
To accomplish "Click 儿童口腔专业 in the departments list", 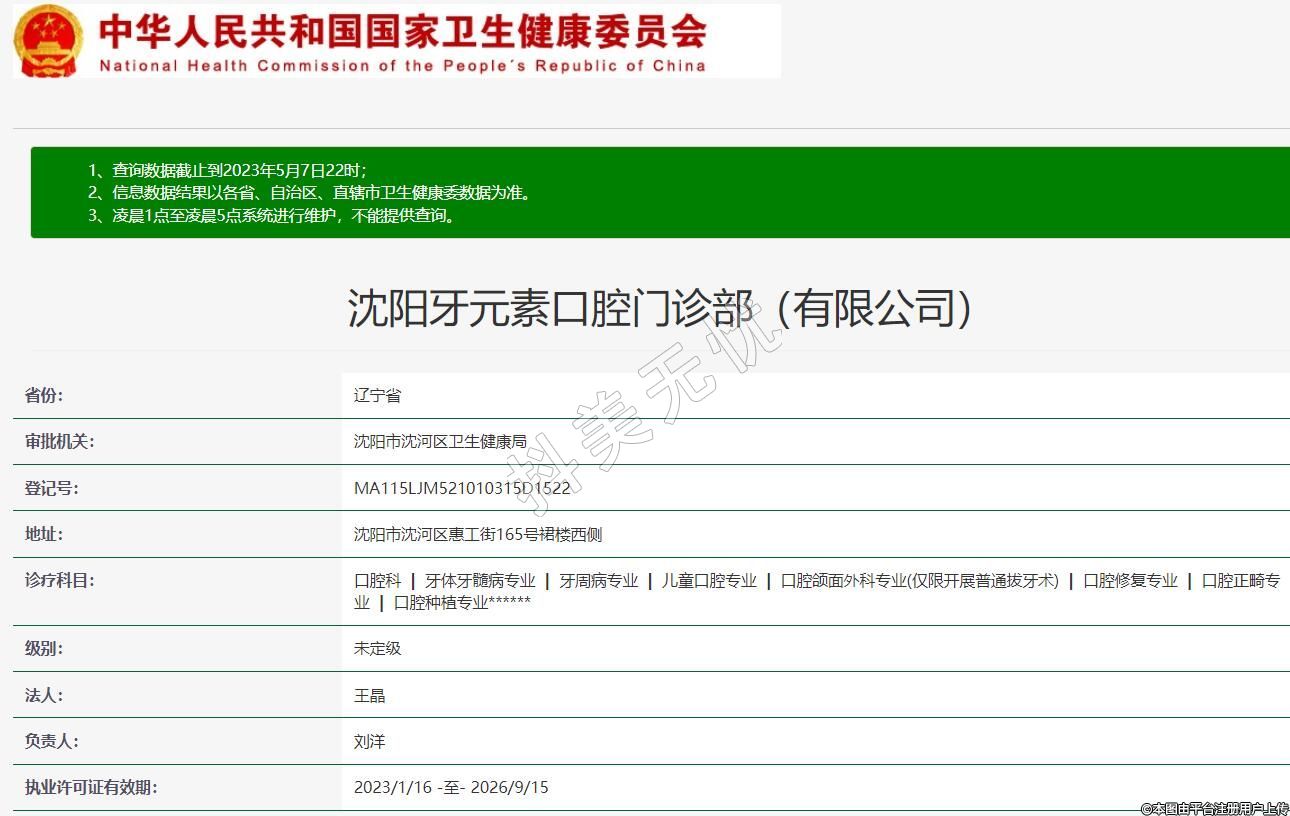I will [709, 580].
